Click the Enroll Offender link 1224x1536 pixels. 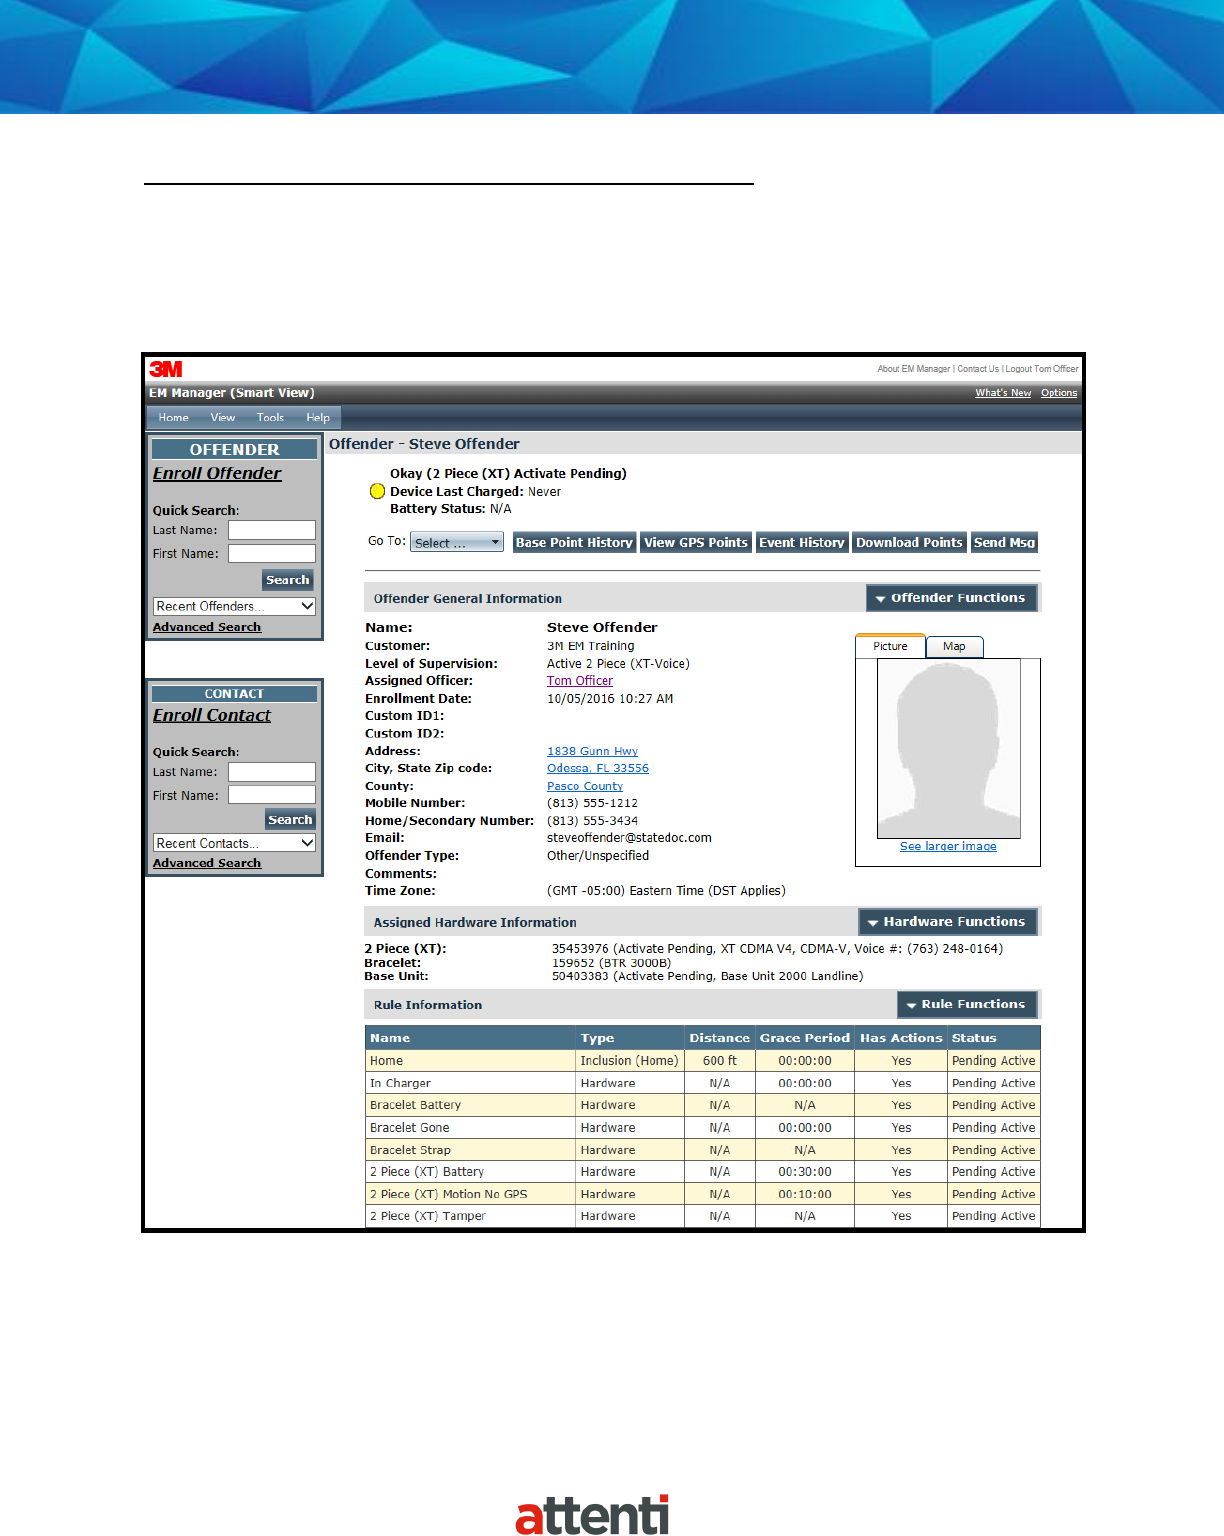(217, 473)
